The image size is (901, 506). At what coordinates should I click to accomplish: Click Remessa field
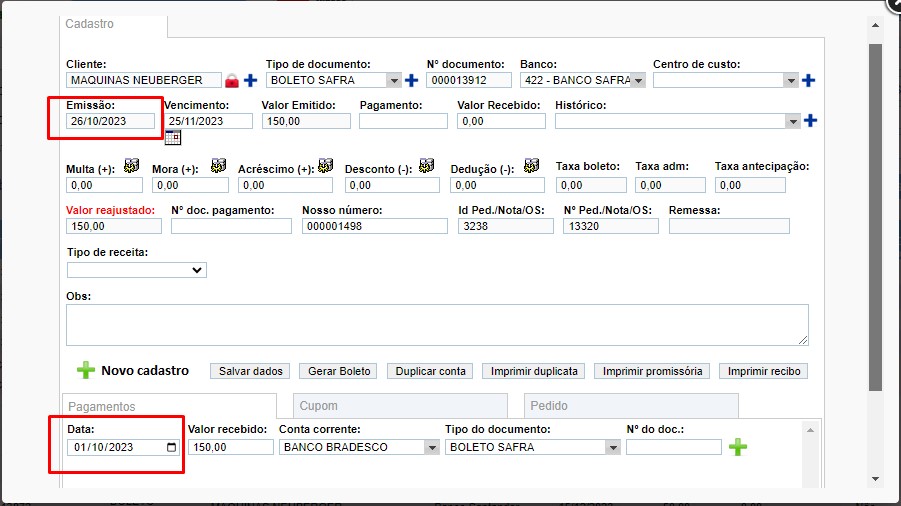(729, 226)
